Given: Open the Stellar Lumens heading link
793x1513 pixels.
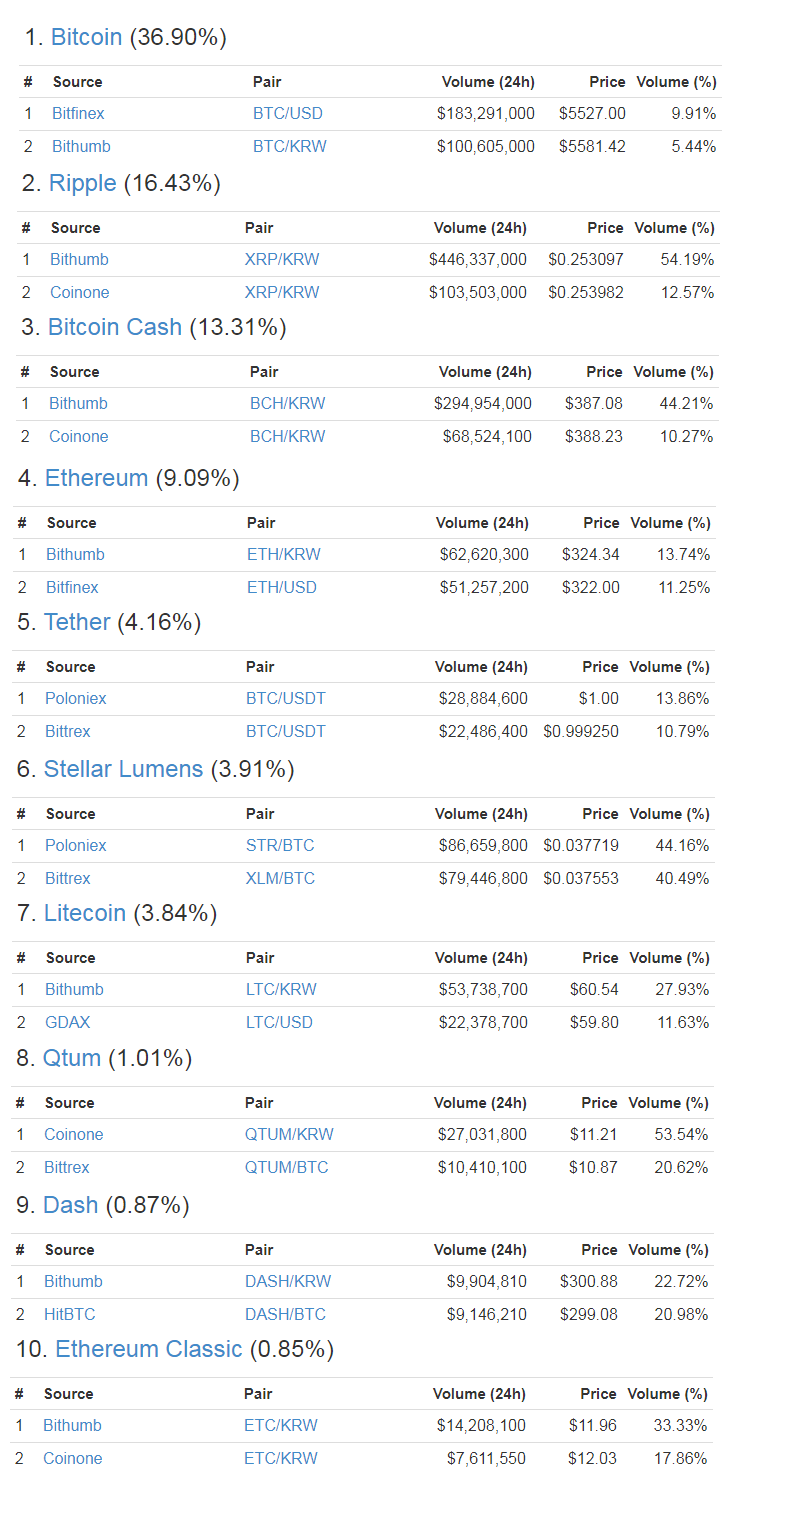Looking at the screenshot, I should coord(123,770).
